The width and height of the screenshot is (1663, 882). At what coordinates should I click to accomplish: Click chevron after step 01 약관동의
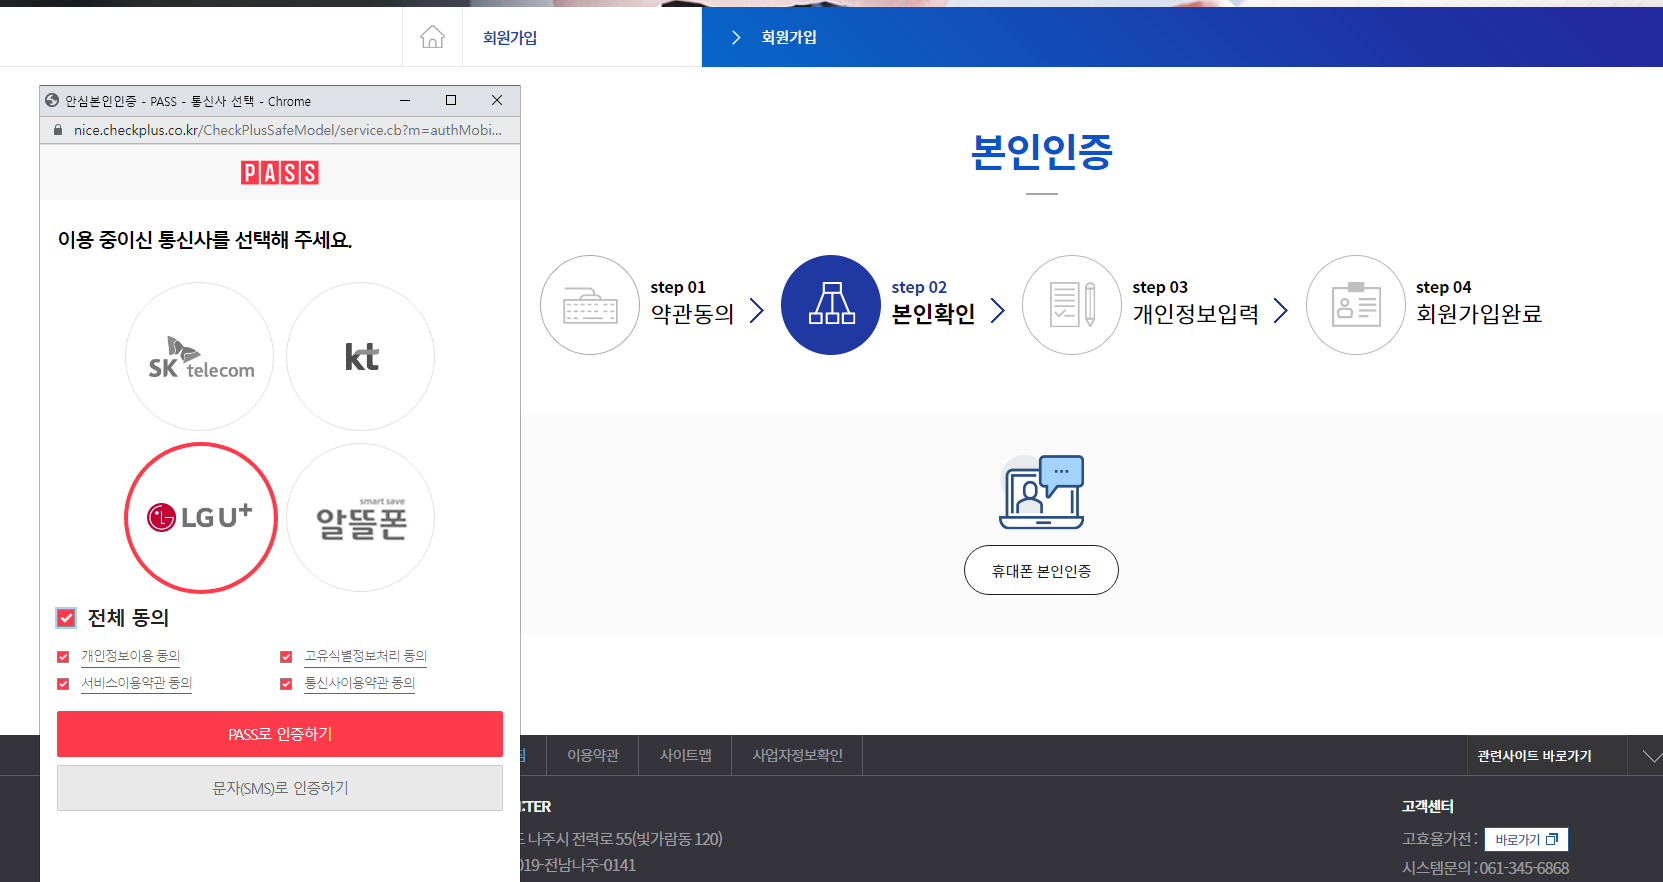757,311
